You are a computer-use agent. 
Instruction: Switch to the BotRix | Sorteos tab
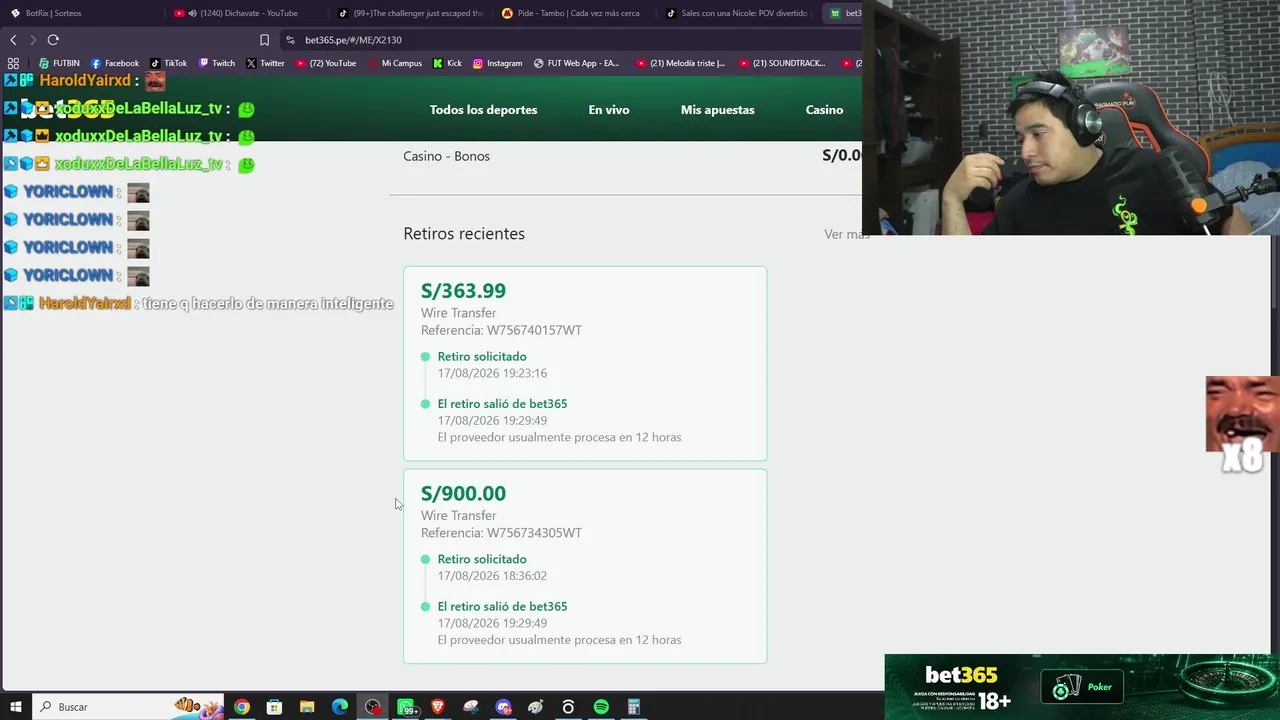point(80,13)
